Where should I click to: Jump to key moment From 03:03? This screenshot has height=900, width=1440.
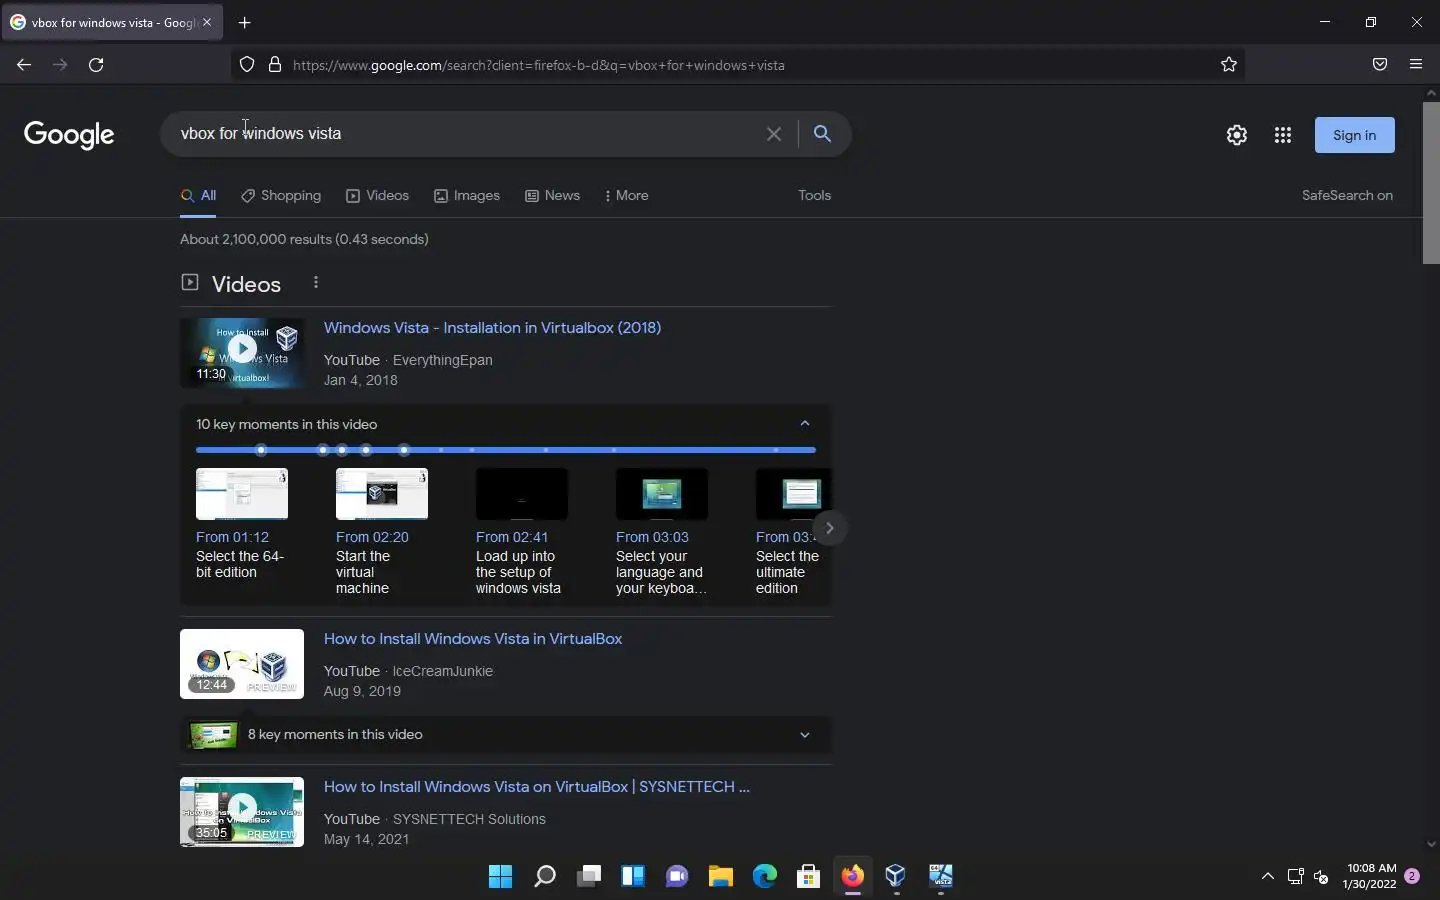[x=652, y=537]
